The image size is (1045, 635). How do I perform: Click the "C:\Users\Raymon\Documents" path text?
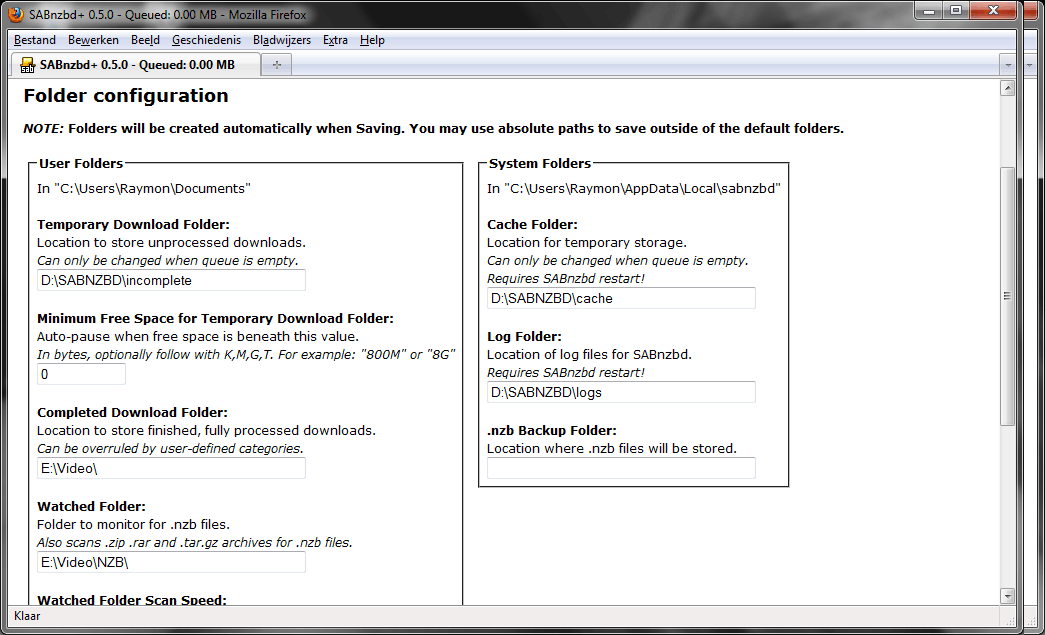pyautogui.click(x=152, y=189)
